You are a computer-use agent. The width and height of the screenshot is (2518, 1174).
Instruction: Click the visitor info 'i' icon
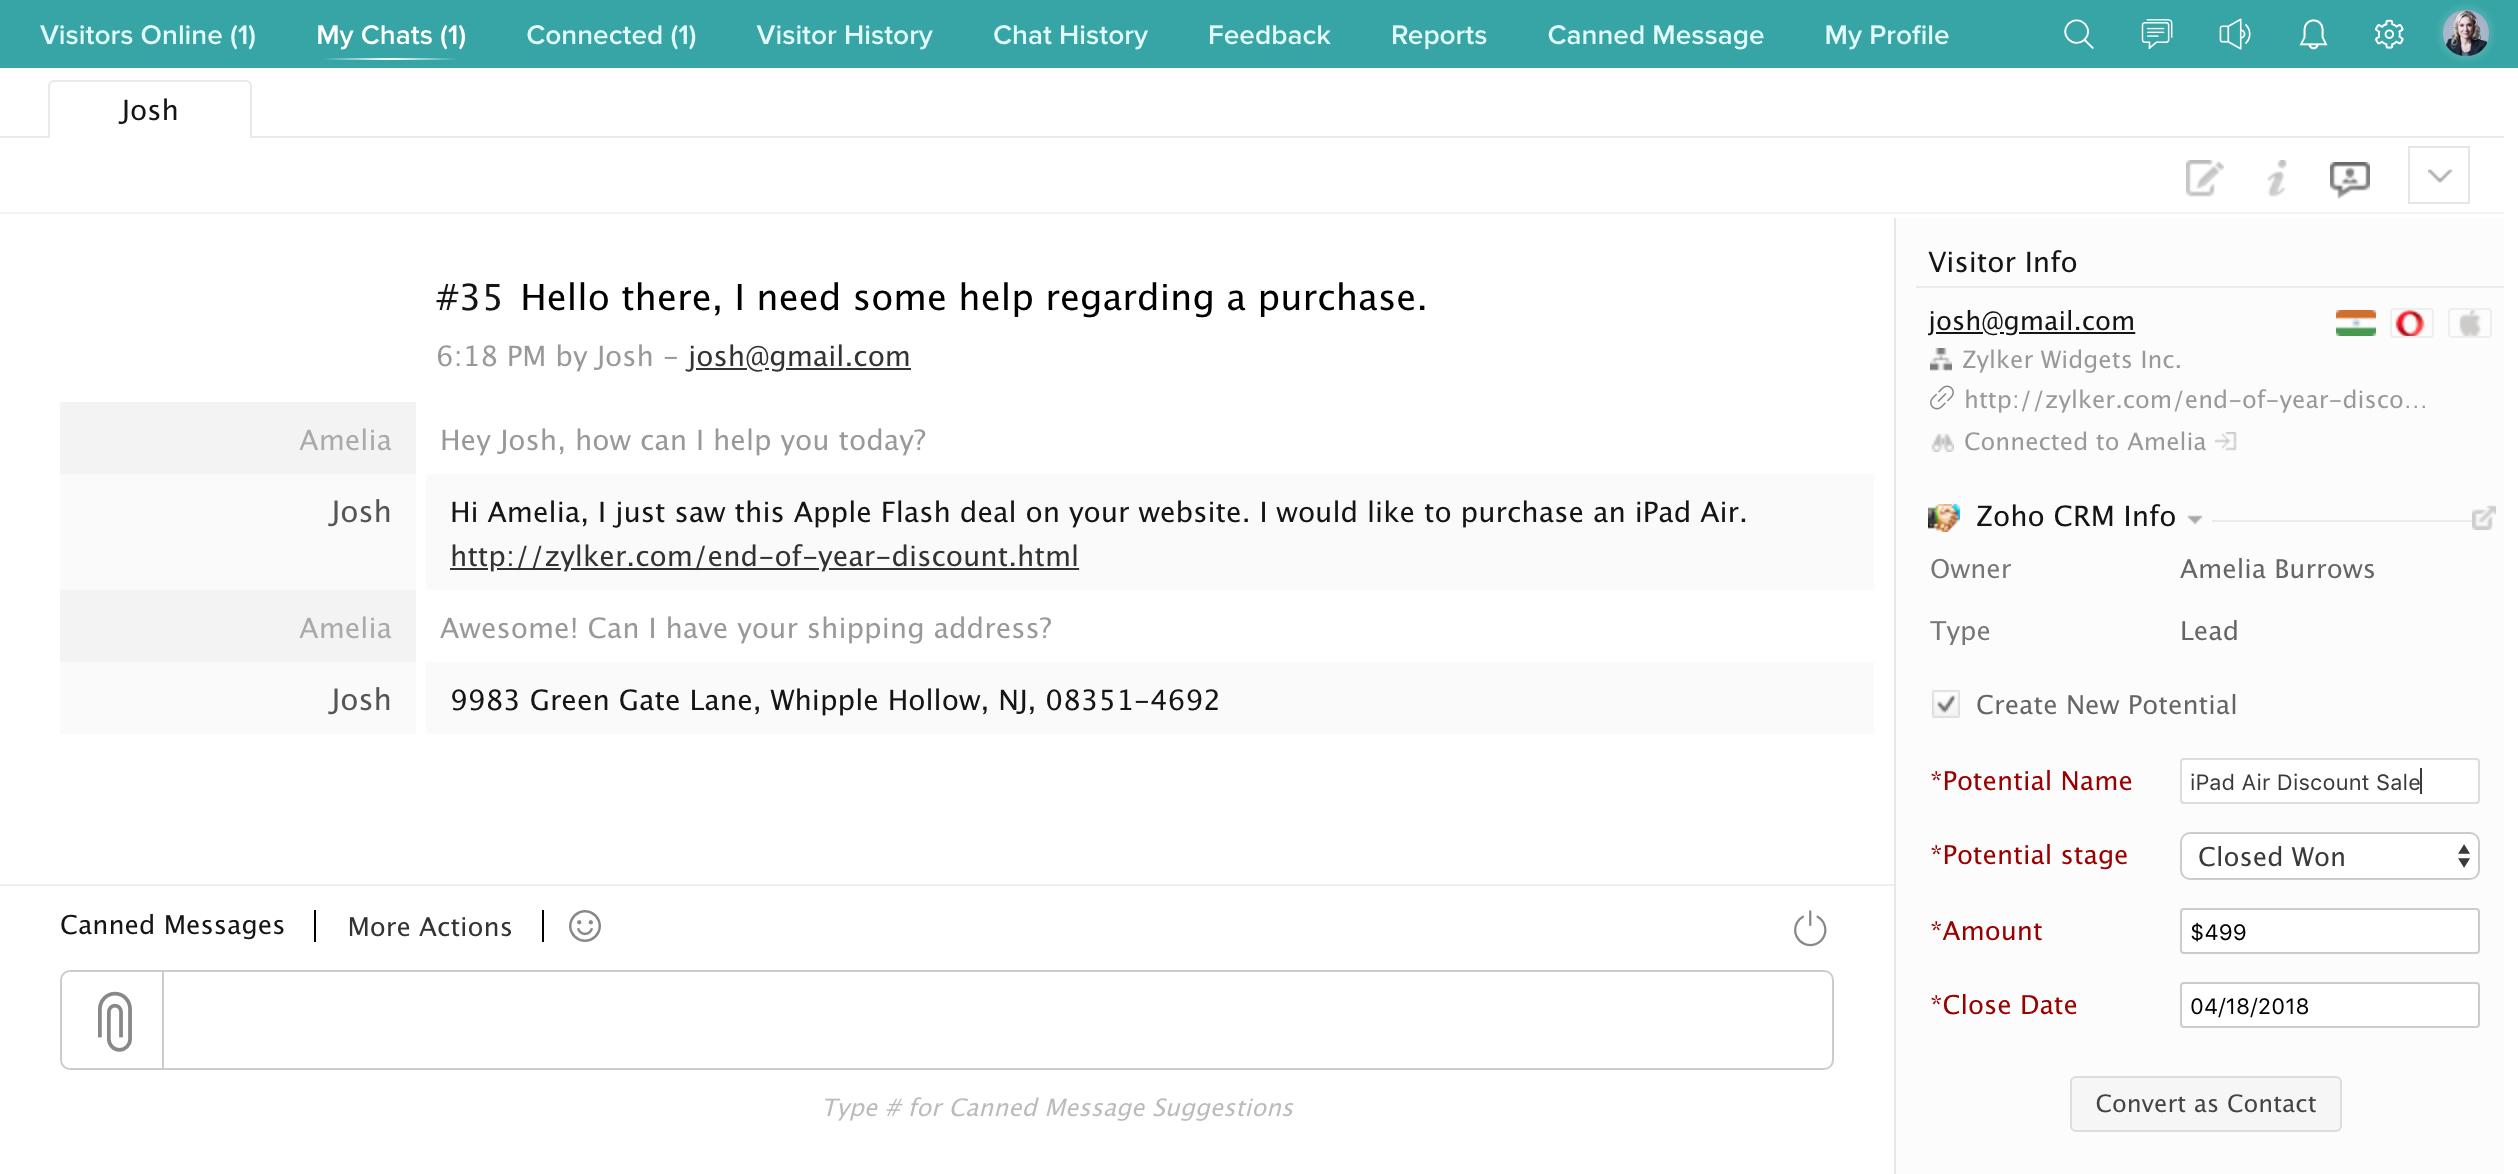(2277, 178)
